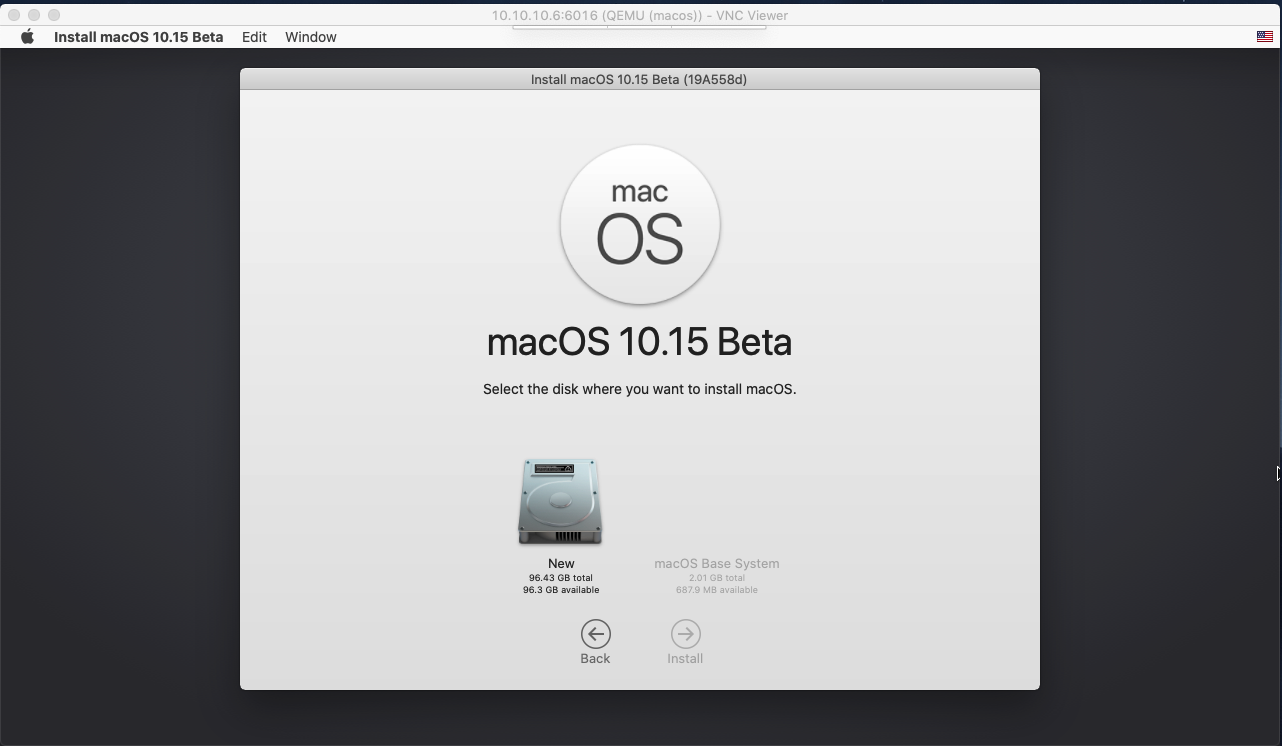This screenshot has width=1282, height=746.
Task: Click the text "687.9 MB available"
Action: [x=717, y=590]
